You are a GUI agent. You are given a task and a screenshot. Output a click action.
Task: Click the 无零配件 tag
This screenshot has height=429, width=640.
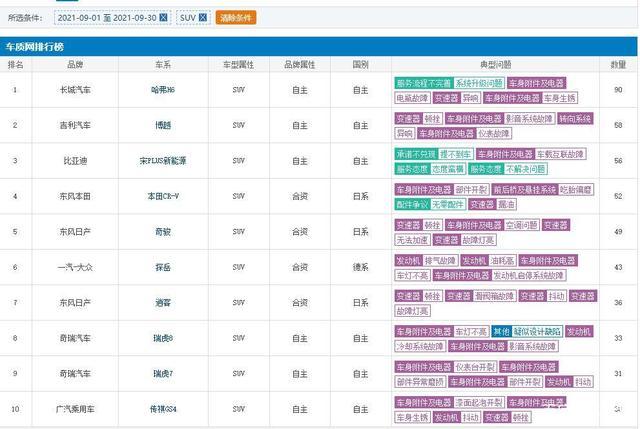coord(448,204)
